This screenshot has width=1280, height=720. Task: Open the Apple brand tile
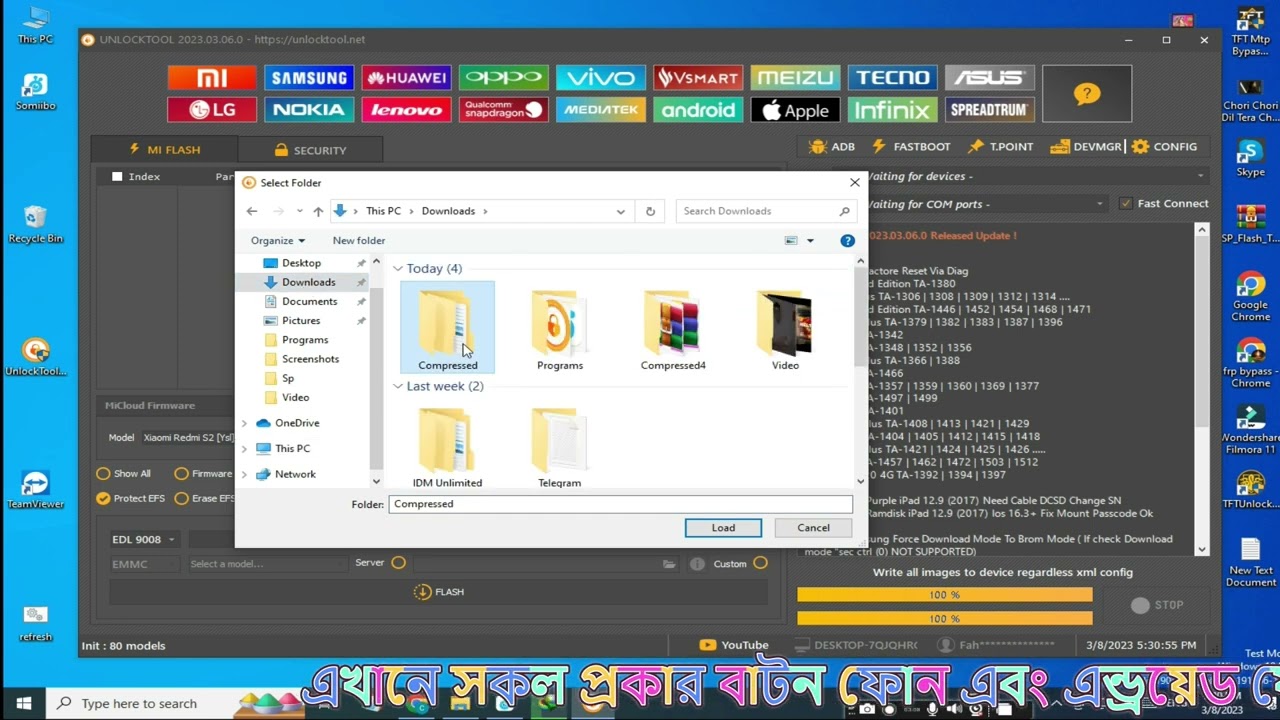point(795,110)
